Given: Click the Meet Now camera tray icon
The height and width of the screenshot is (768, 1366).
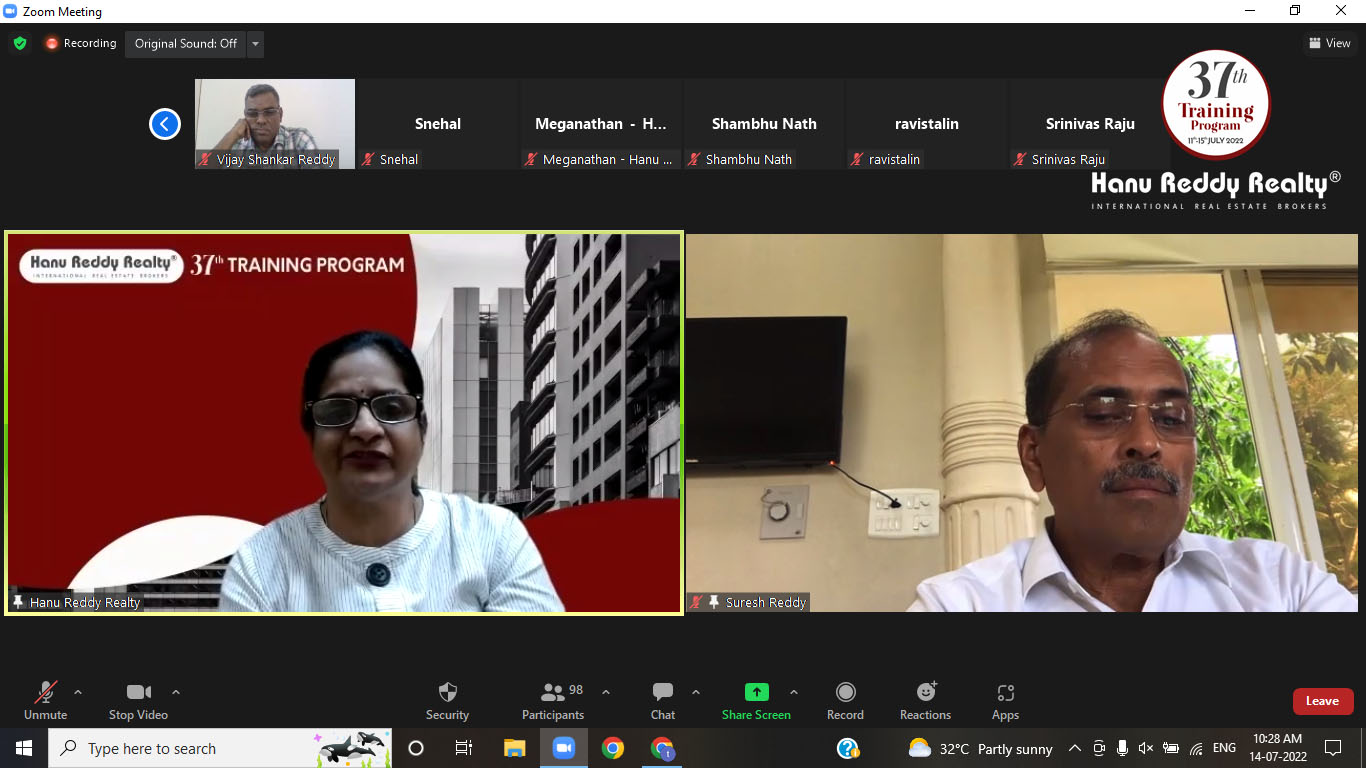Looking at the screenshot, I should pos(1099,748).
